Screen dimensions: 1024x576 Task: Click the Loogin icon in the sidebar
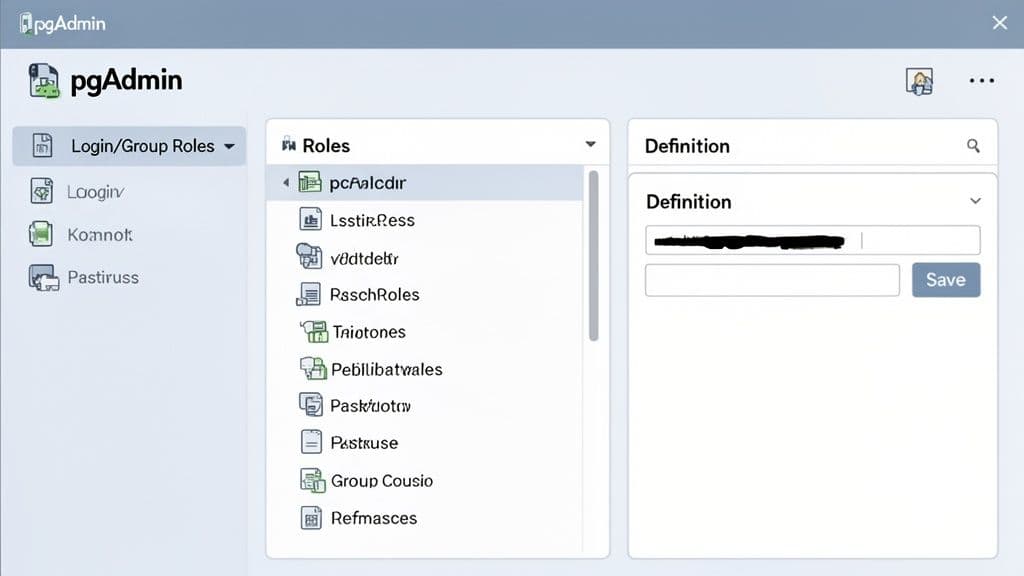click(41, 190)
